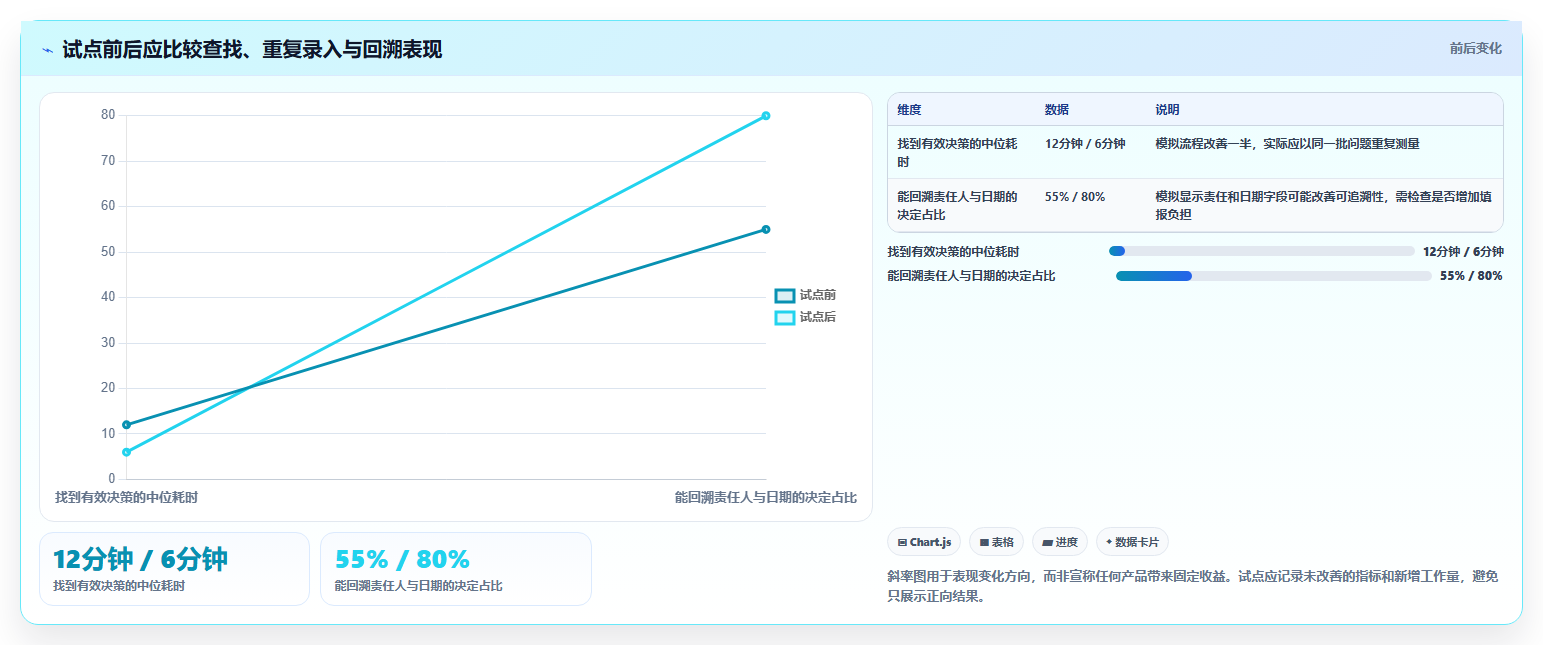Click the 数据卡片 tag chip

[1132, 542]
